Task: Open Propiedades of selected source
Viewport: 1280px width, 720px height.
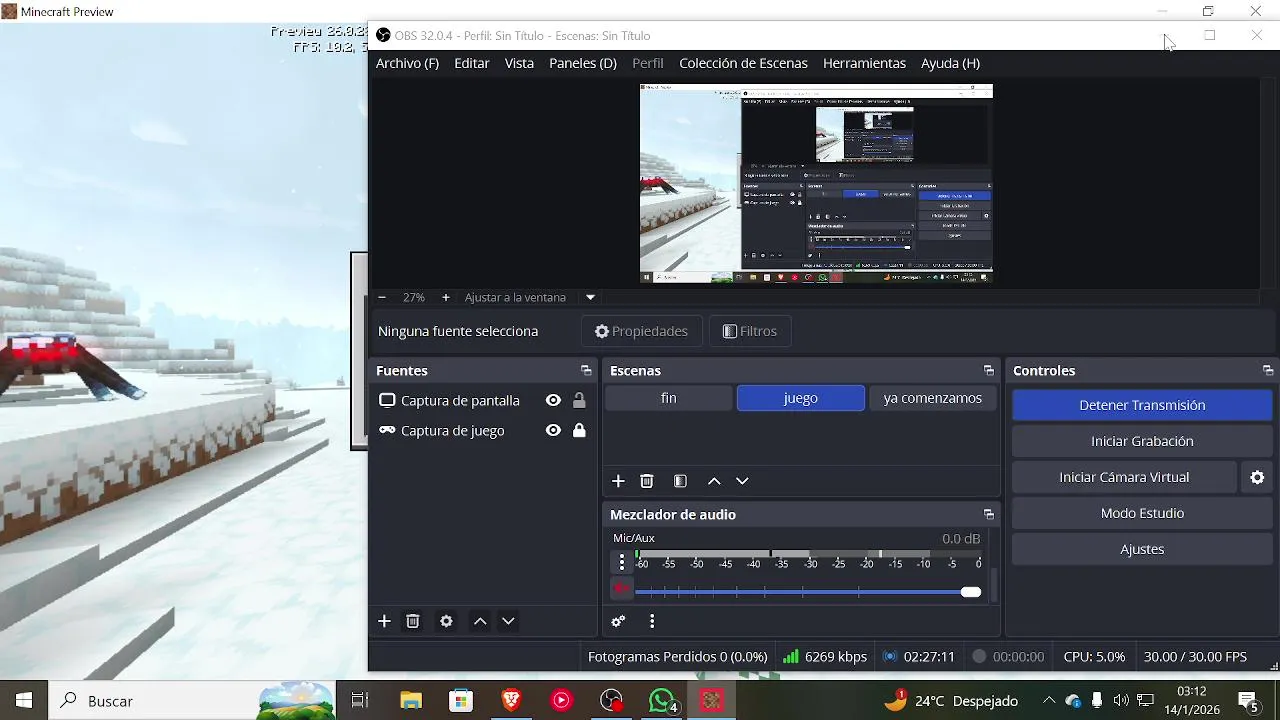Action: 641,331
